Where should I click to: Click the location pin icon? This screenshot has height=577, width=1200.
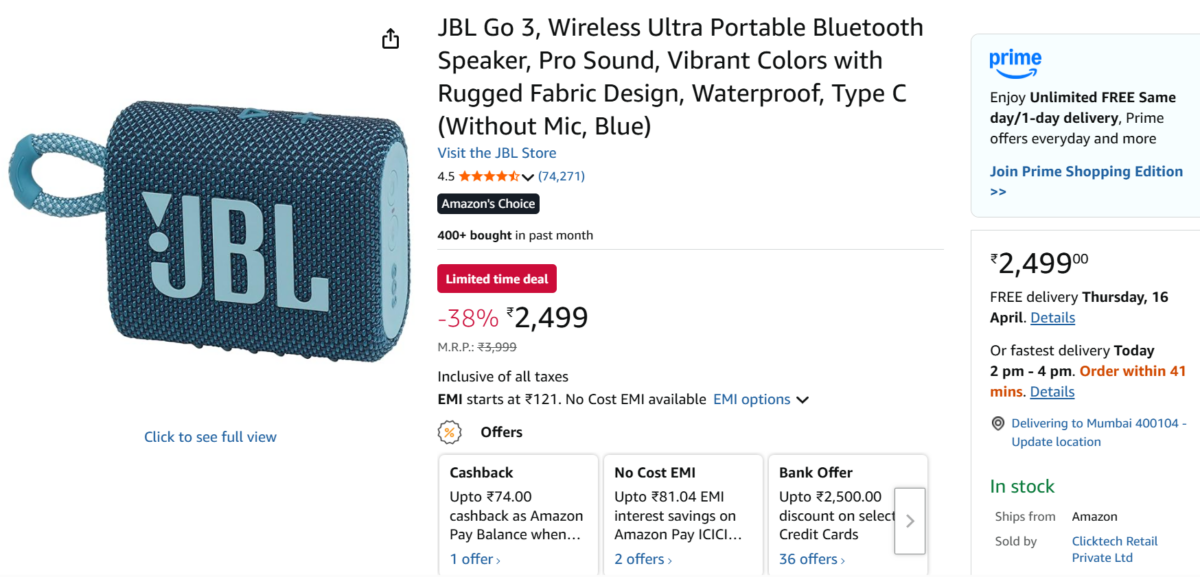tap(997, 424)
